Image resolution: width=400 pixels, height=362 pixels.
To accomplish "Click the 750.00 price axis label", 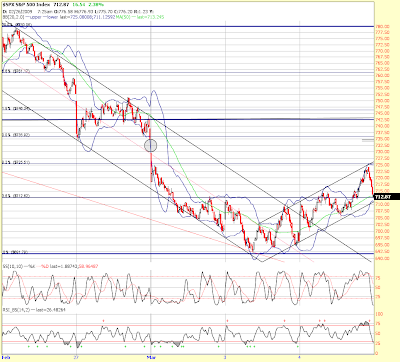I will point(383,101).
